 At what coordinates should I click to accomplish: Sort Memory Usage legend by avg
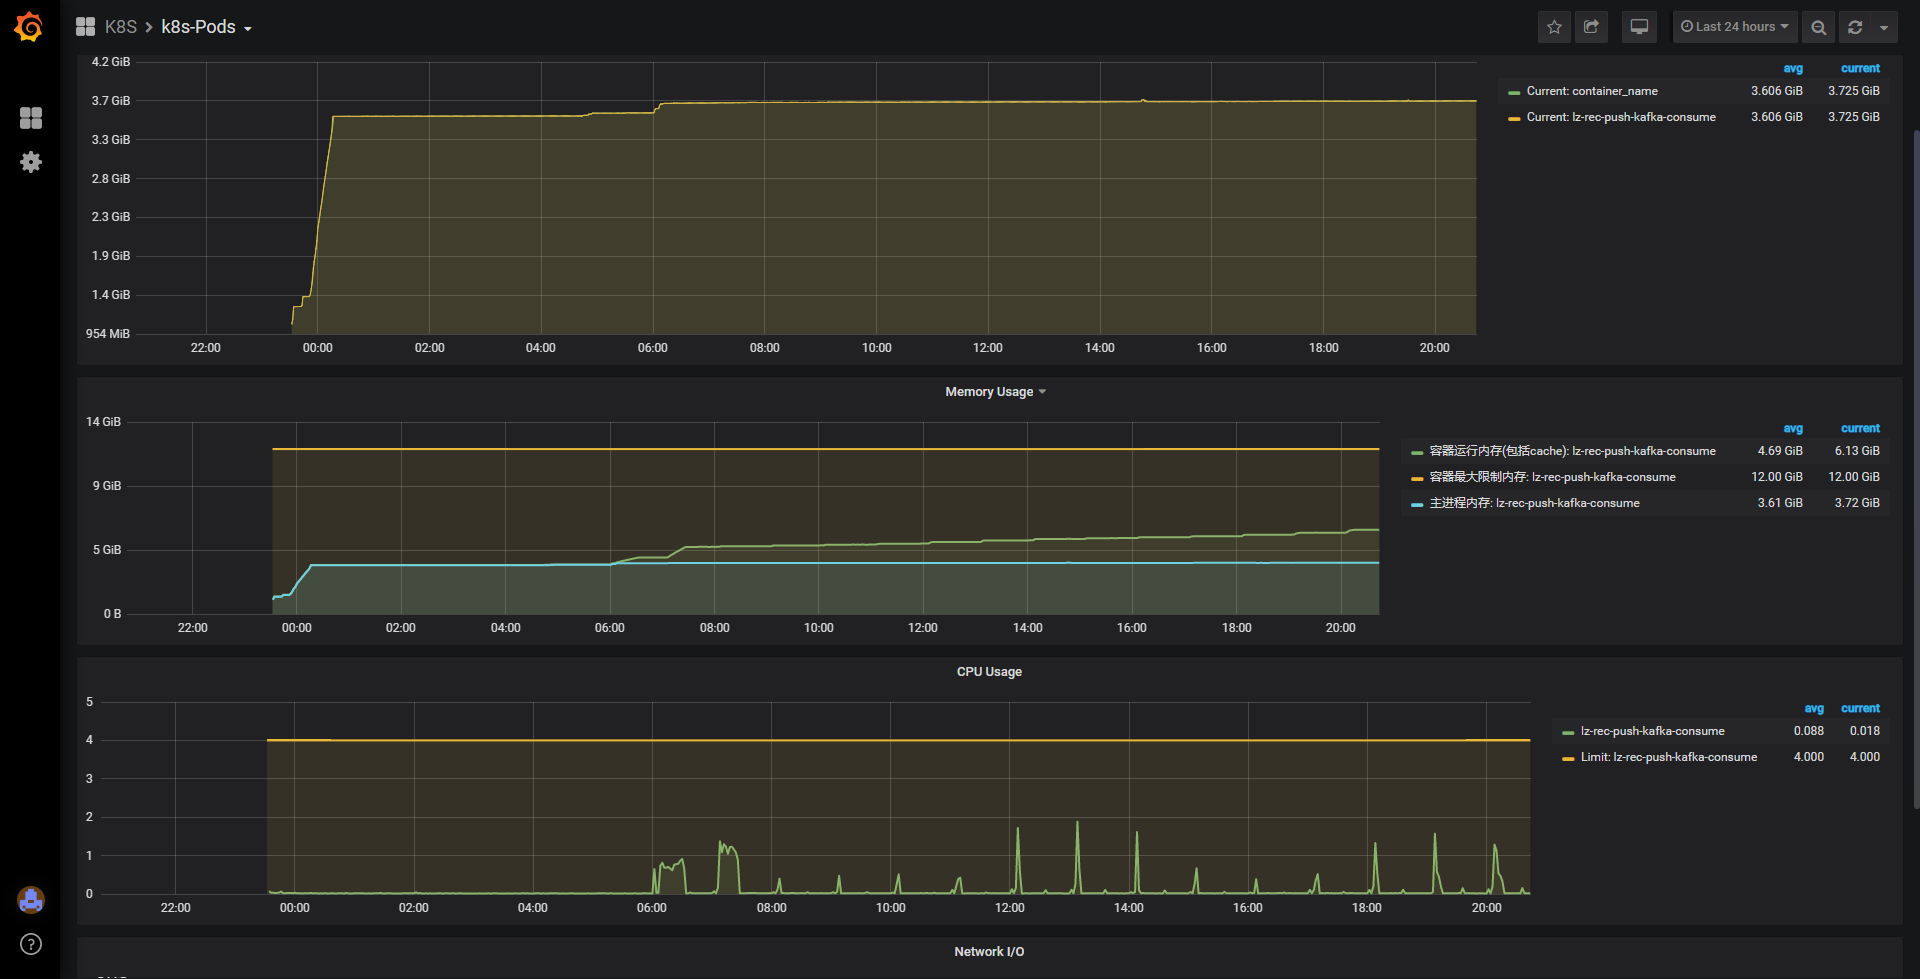1793,428
